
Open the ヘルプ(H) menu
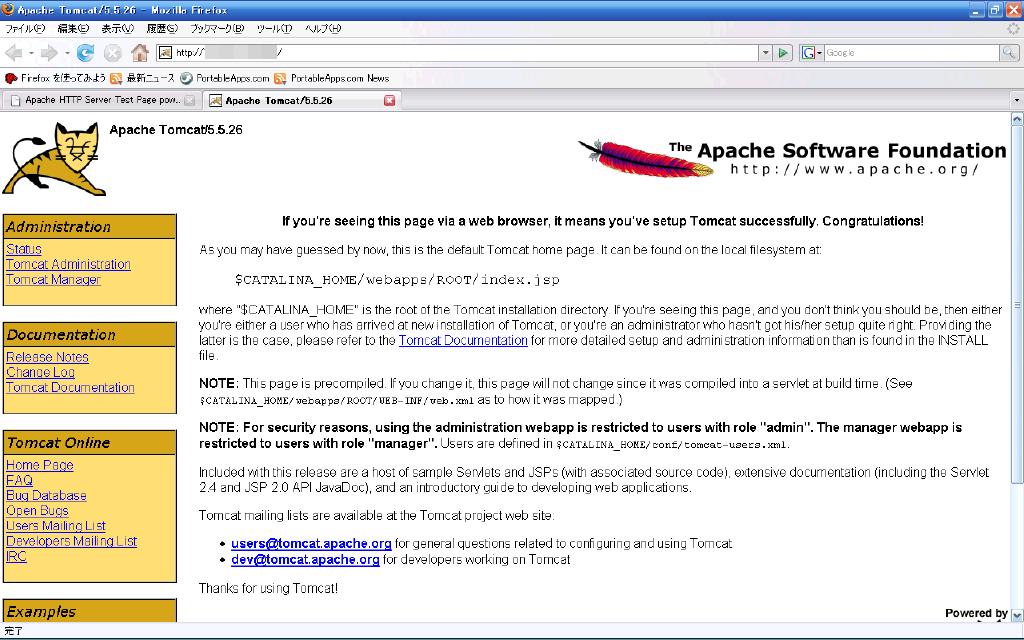pos(323,29)
